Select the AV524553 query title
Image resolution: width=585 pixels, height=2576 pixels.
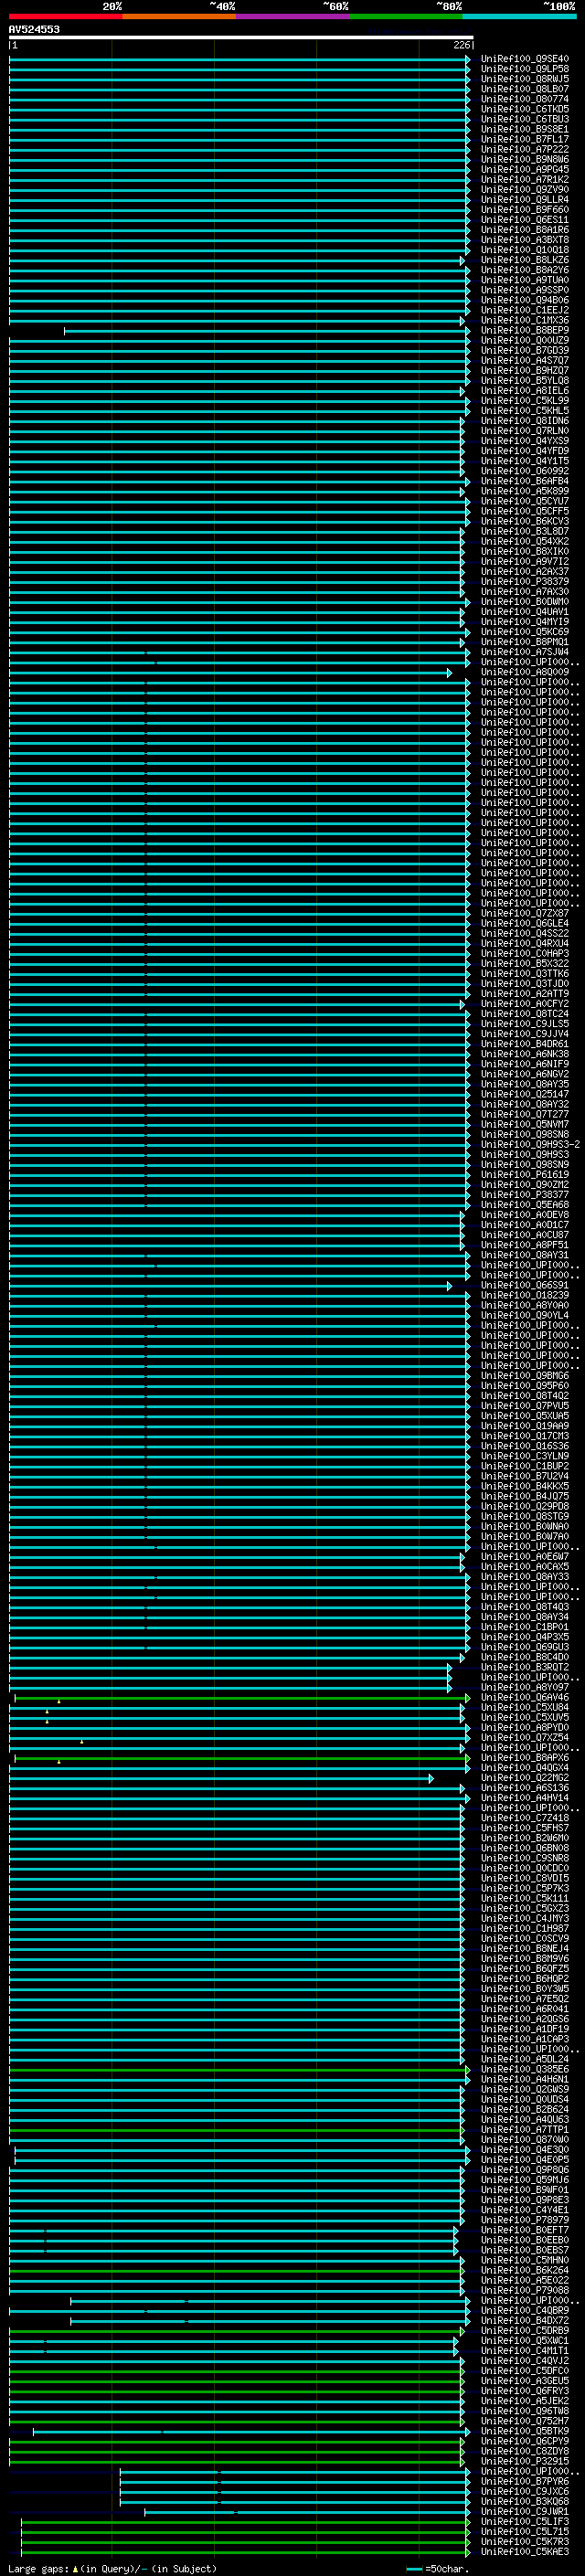pos(34,29)
